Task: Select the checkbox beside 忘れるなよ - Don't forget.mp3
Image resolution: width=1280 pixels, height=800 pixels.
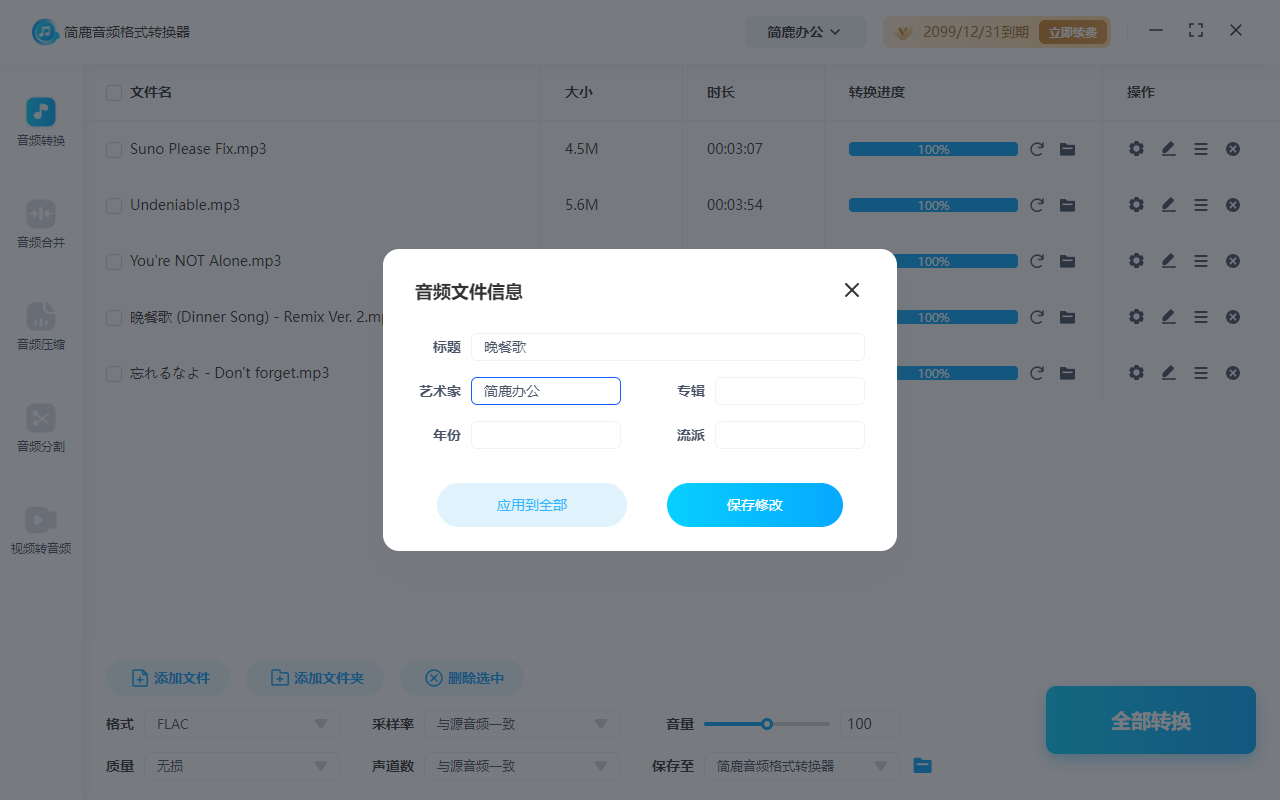Action: pyautogui.click(x=113, y=372)
